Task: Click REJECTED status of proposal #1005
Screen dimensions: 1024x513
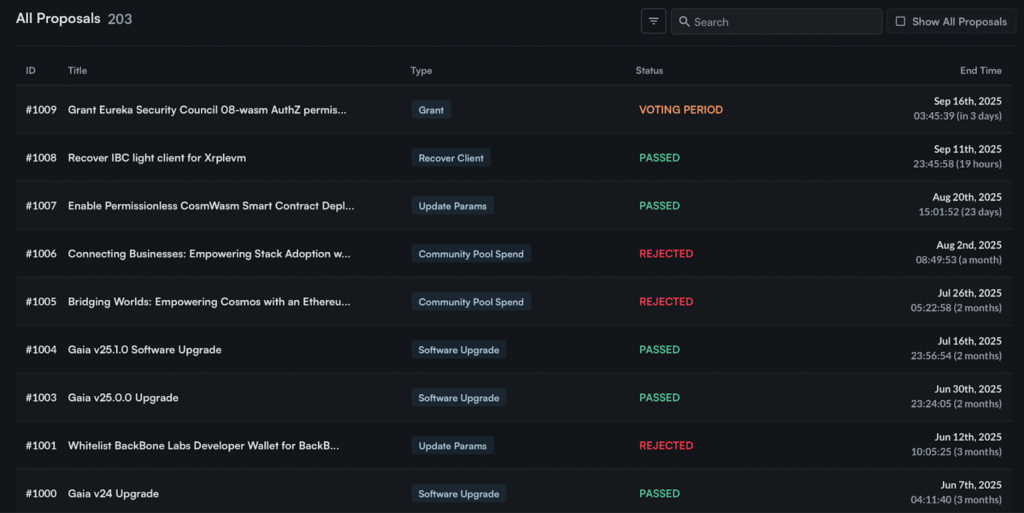Action: 666,302
